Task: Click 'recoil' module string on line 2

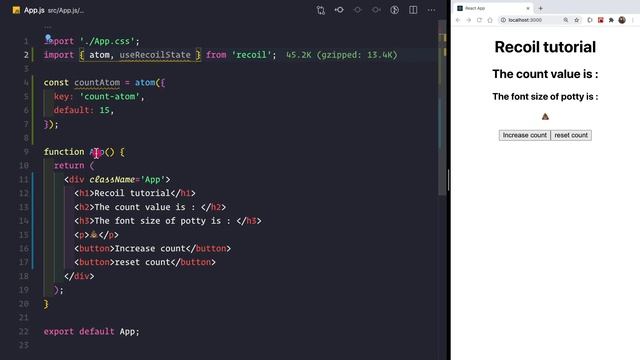Action: (x=251, y=55)
